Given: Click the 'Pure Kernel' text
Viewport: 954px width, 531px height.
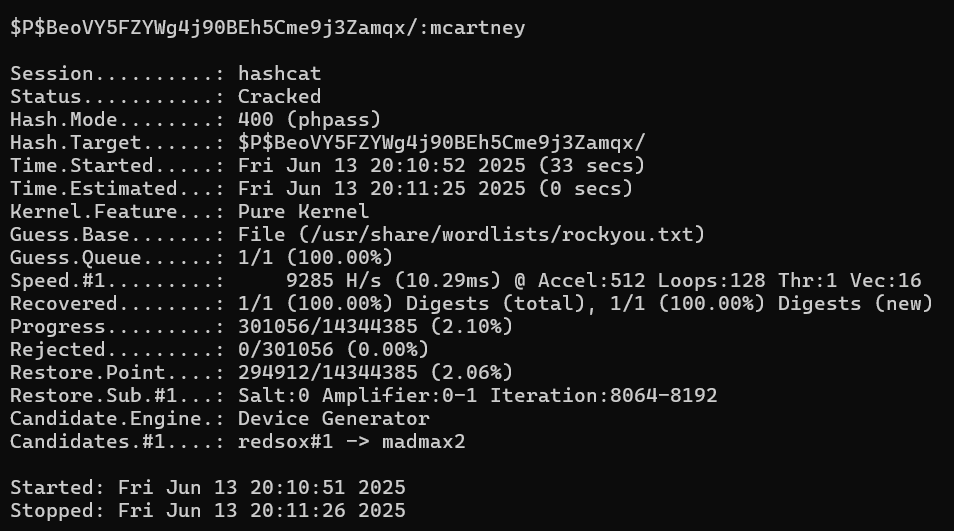Looking at the screenshot, I should (x=303, y=212).
